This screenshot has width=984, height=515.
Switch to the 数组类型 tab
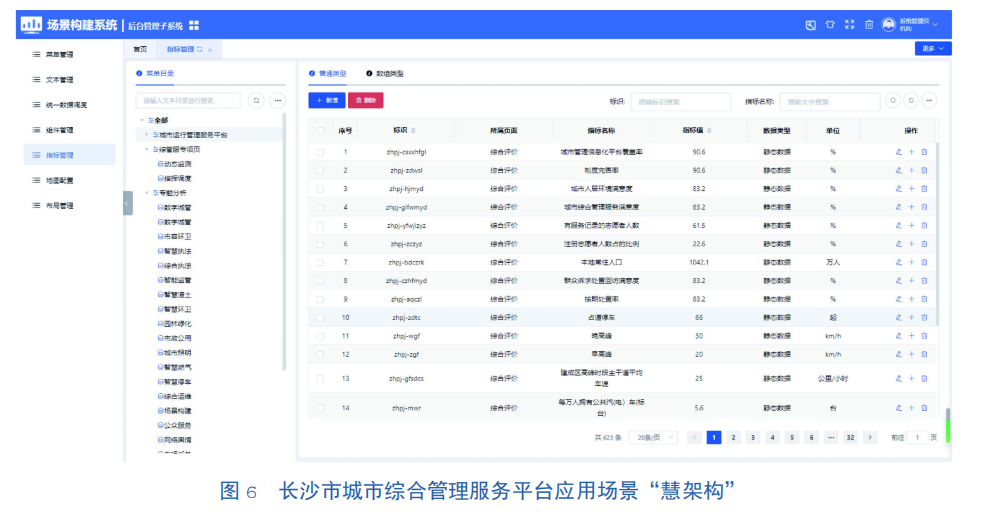[385, 73]
